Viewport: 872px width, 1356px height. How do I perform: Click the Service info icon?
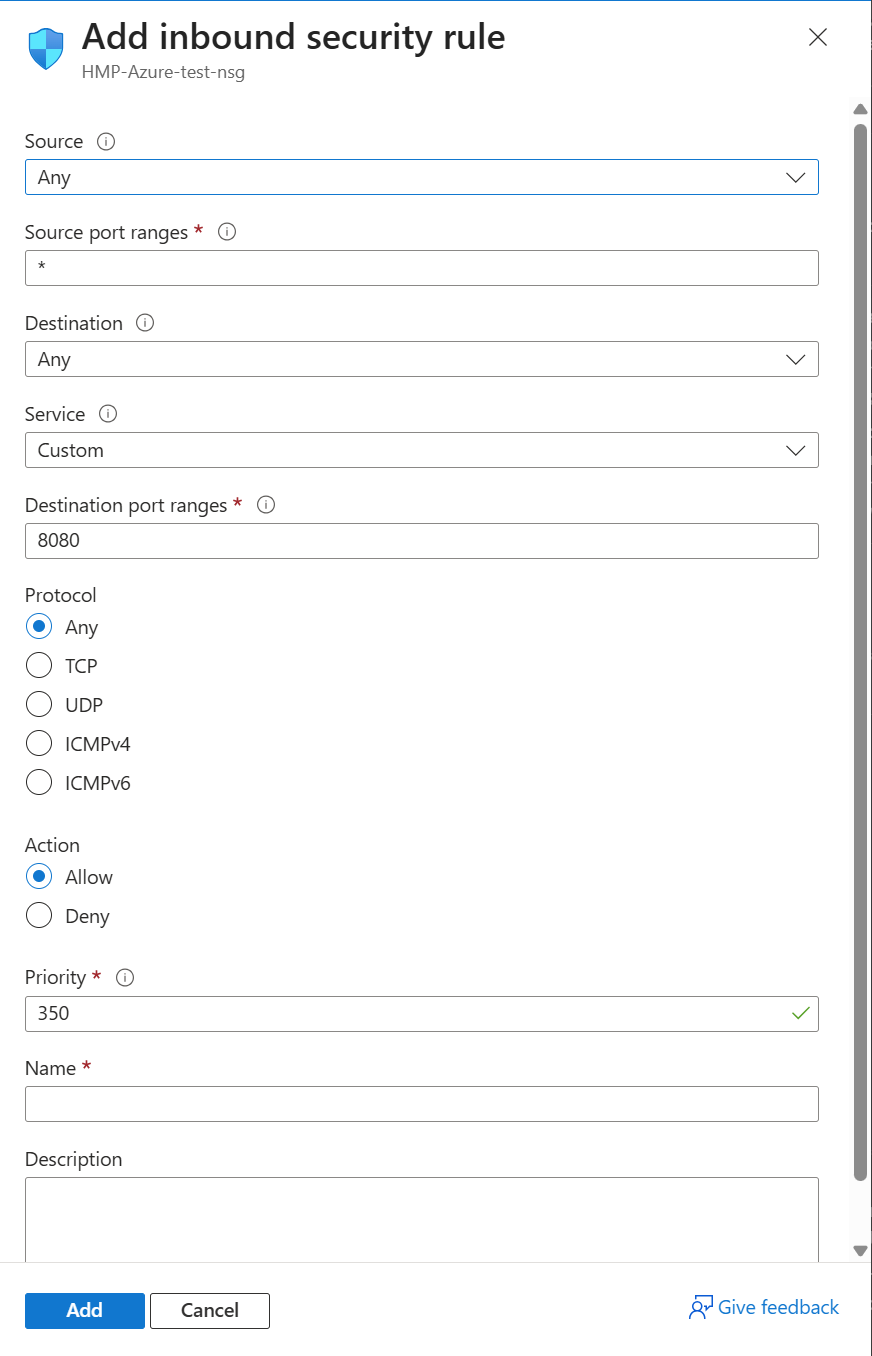pos(108,414)
